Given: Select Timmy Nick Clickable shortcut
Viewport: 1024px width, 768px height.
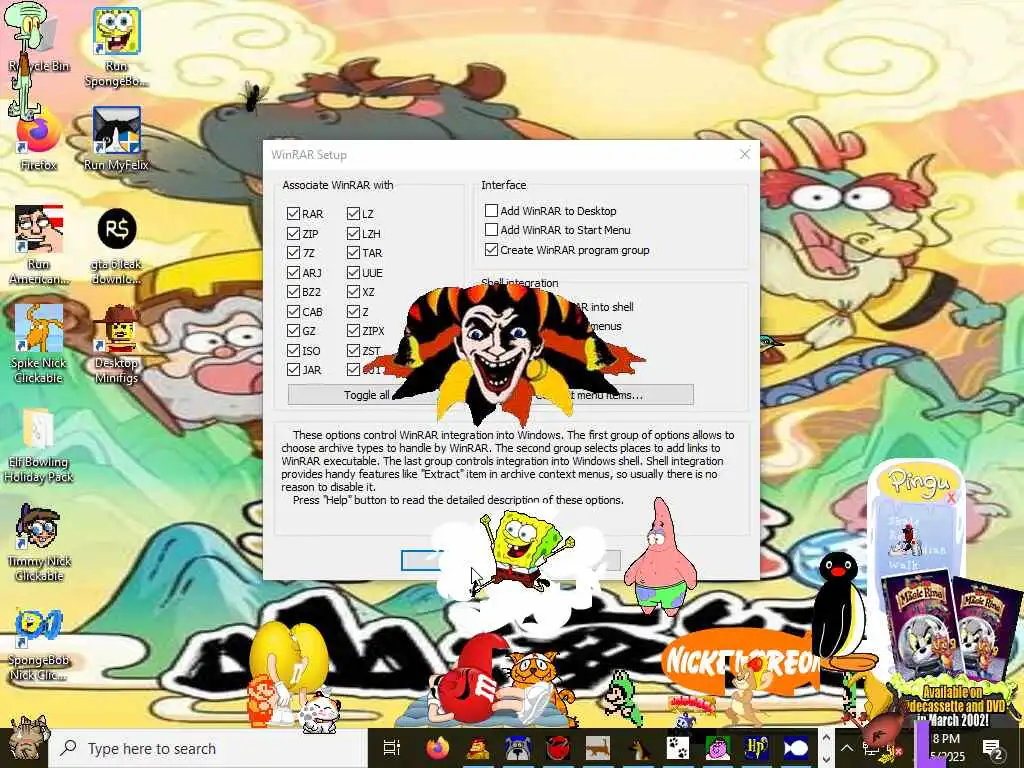Looking at the screenshot, I should [38, 542].
